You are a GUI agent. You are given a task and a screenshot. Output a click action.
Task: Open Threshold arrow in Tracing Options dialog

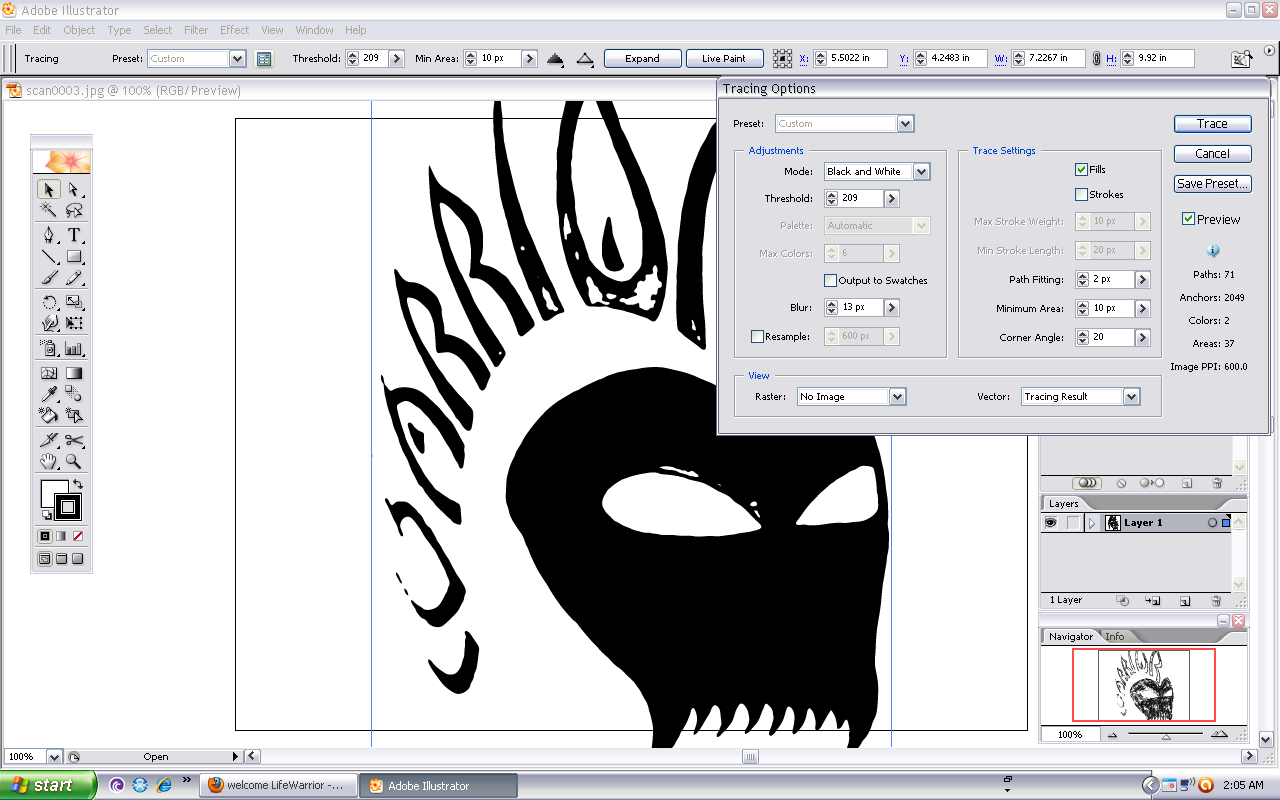point(892,199)
